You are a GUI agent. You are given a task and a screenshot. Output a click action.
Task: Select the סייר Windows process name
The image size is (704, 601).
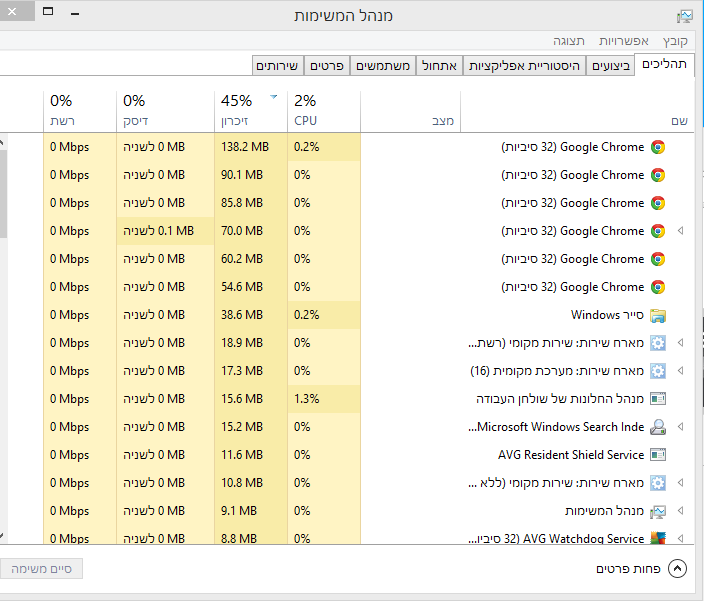(607, 315)
